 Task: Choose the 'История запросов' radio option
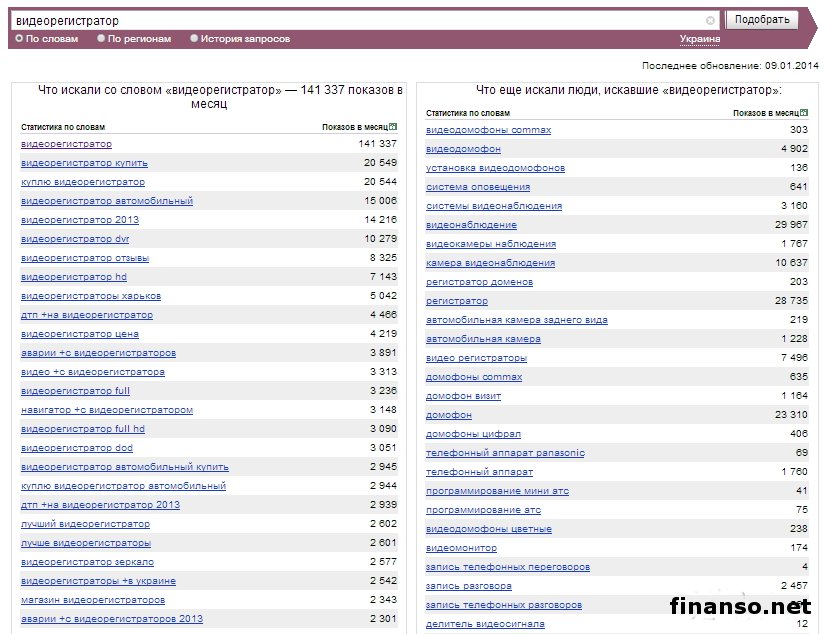coord(194,39)
